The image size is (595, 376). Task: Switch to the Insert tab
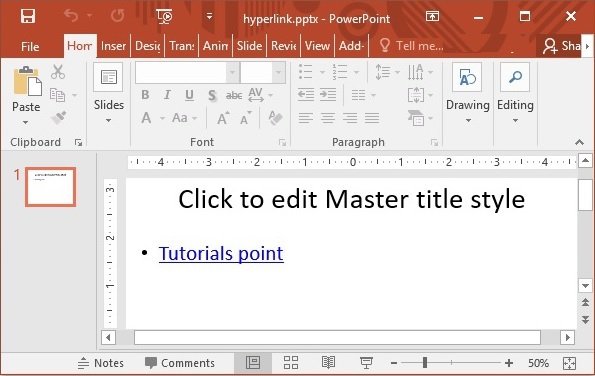tap(113, 46)
